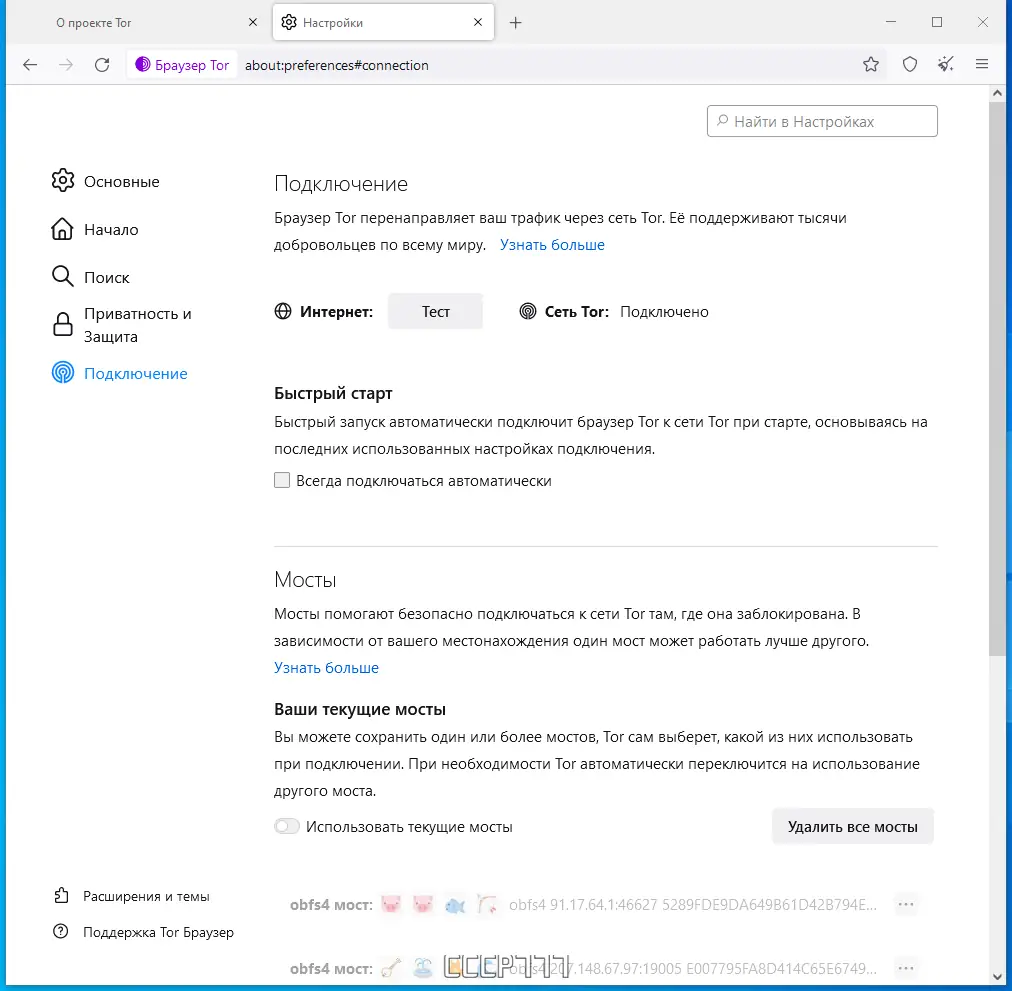Screen dimensions: 1012x991
Task: Click the scrollbar up arrow
Action: tap(997, 93)
